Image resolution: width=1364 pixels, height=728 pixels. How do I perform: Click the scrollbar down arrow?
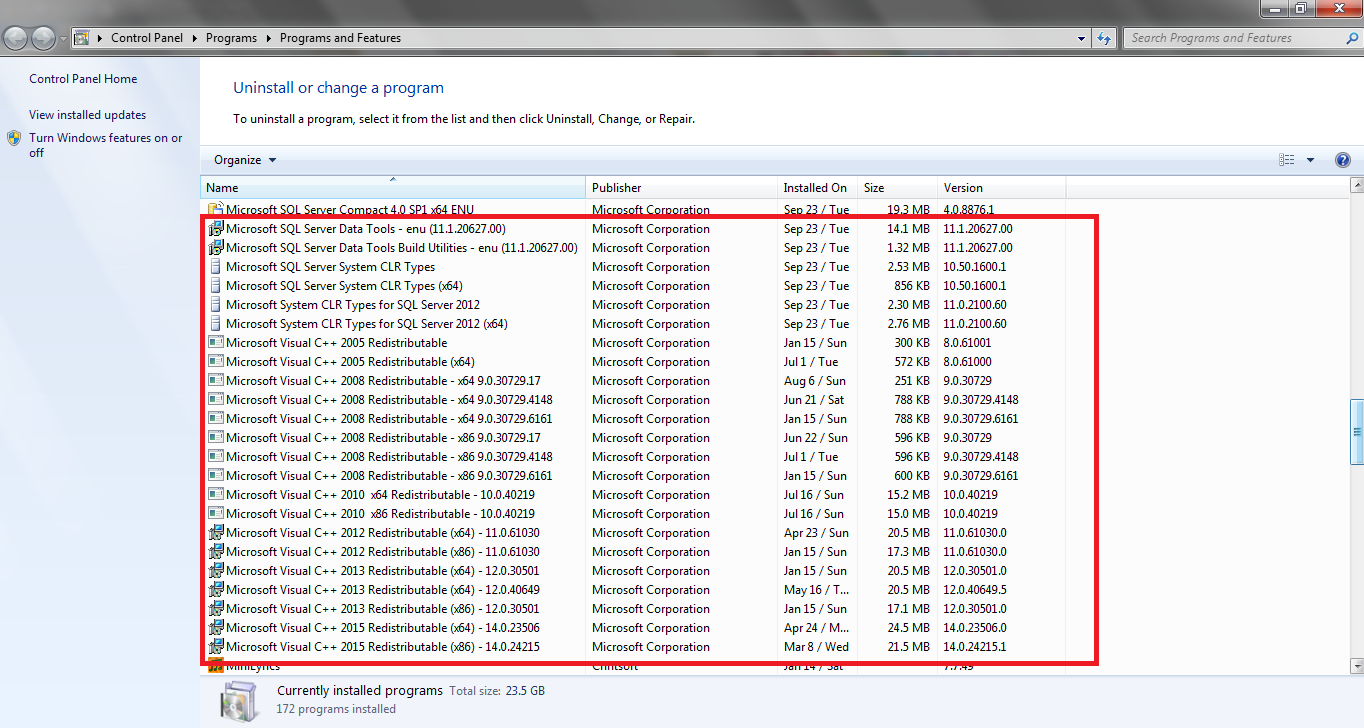pyautogui.click(x=1357, y=665)
